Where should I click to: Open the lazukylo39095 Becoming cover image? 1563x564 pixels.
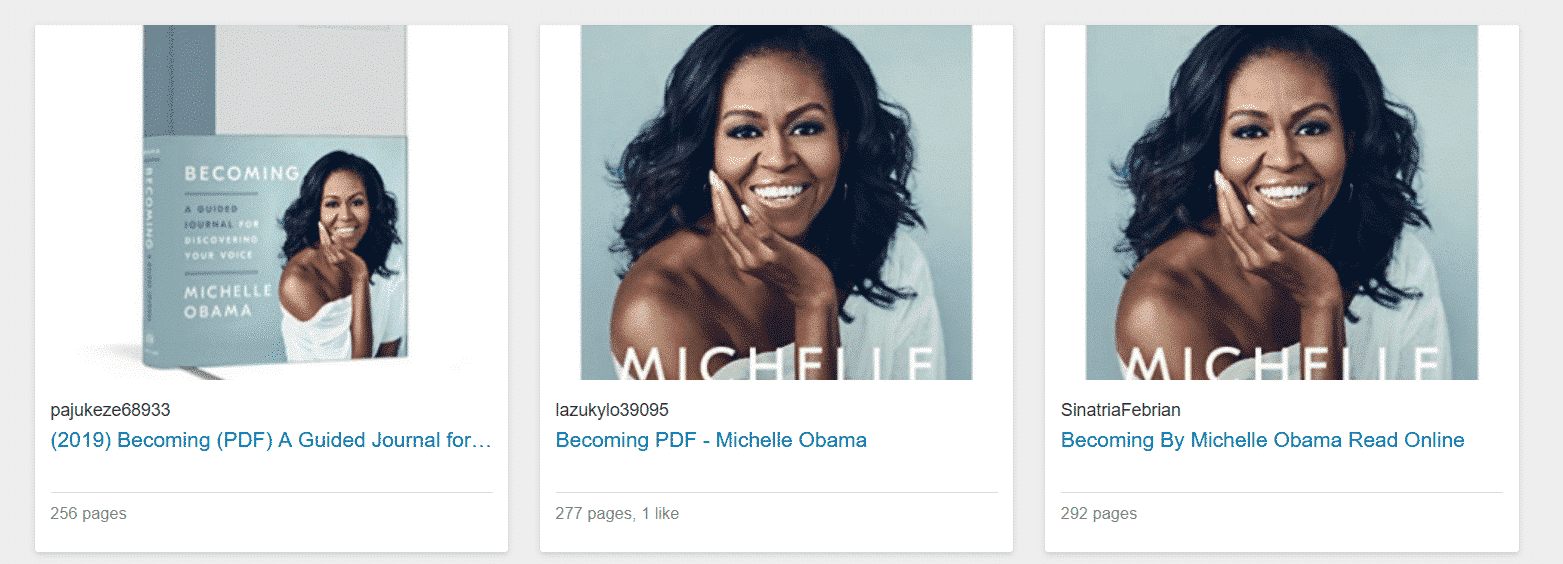[x=776, y=202]
